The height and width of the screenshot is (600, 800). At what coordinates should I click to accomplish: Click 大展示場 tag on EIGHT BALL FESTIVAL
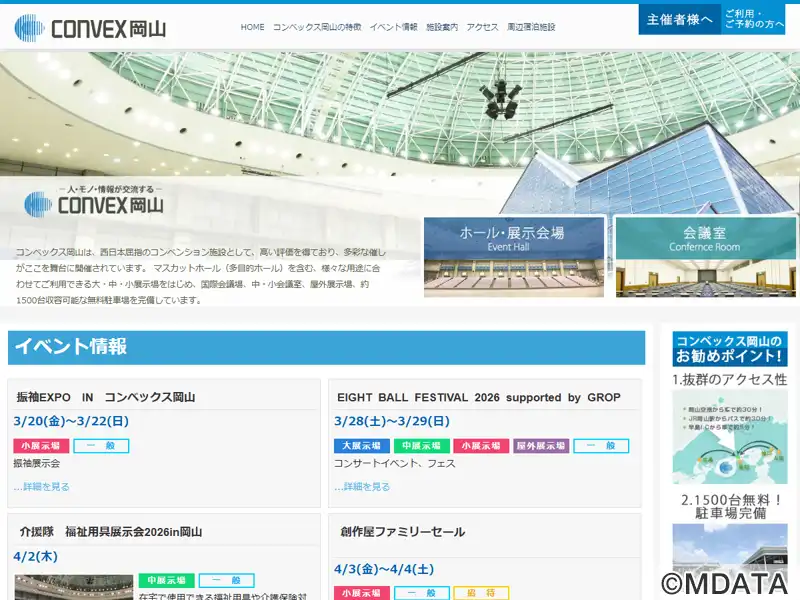(362, 446)
